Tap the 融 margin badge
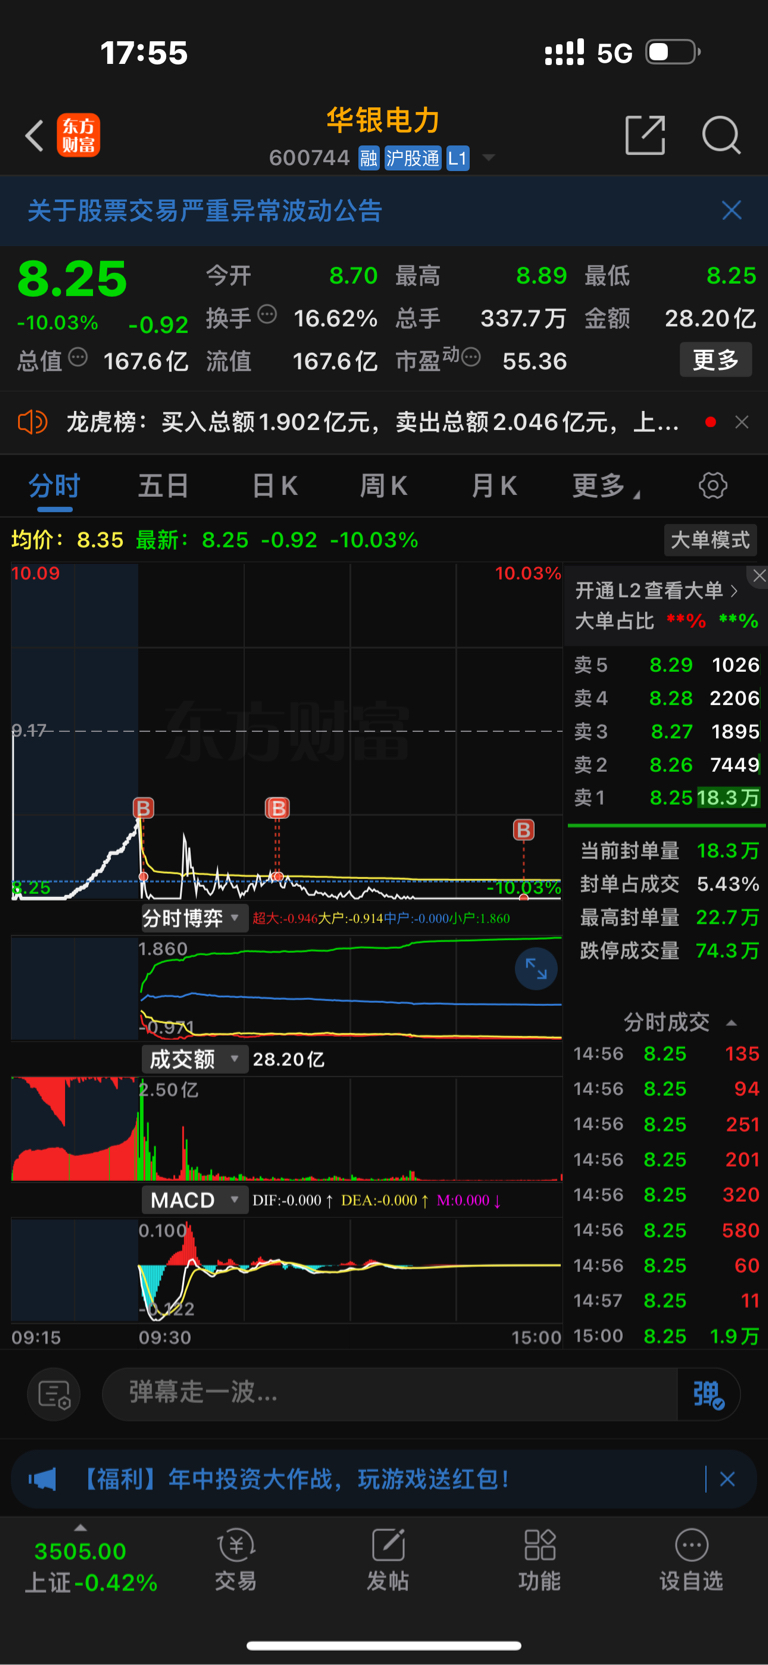 (369, 158)
